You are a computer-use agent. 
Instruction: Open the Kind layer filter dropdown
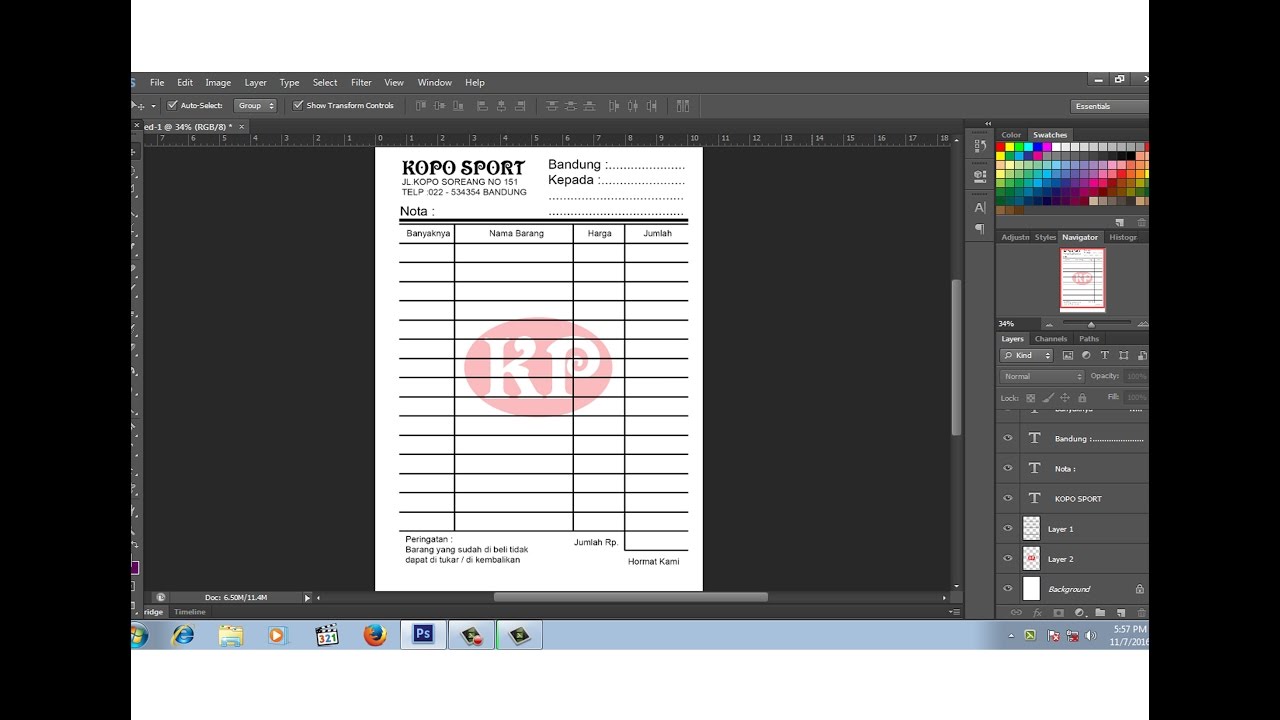[1027, 355]
